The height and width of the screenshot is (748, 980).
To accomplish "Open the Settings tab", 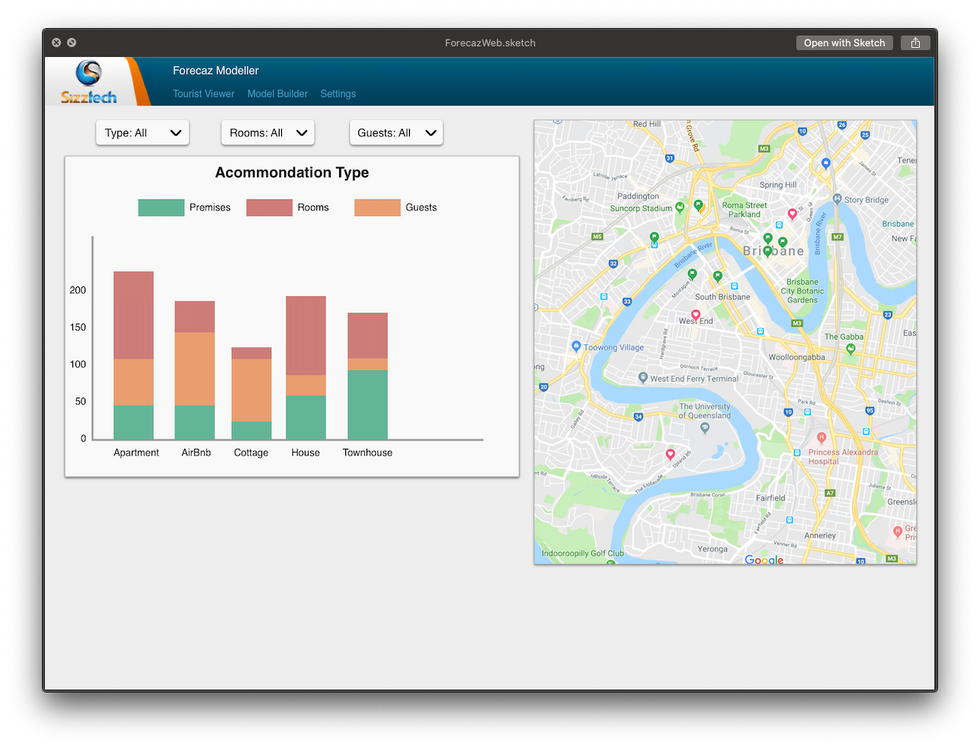I will pos(338,94).
